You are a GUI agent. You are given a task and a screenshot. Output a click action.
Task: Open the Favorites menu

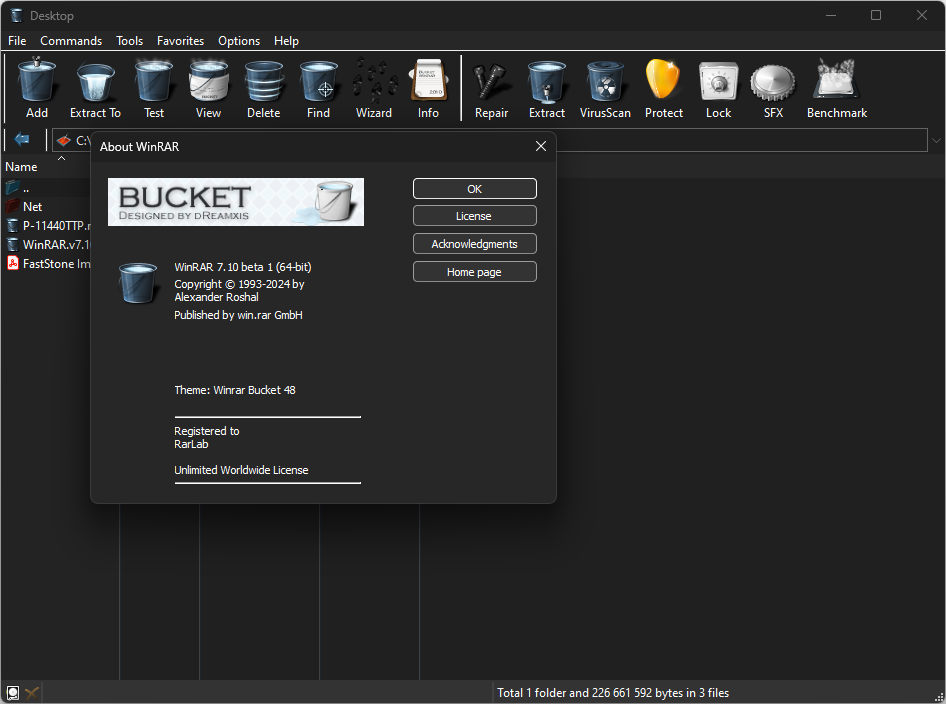click(180, 40)
